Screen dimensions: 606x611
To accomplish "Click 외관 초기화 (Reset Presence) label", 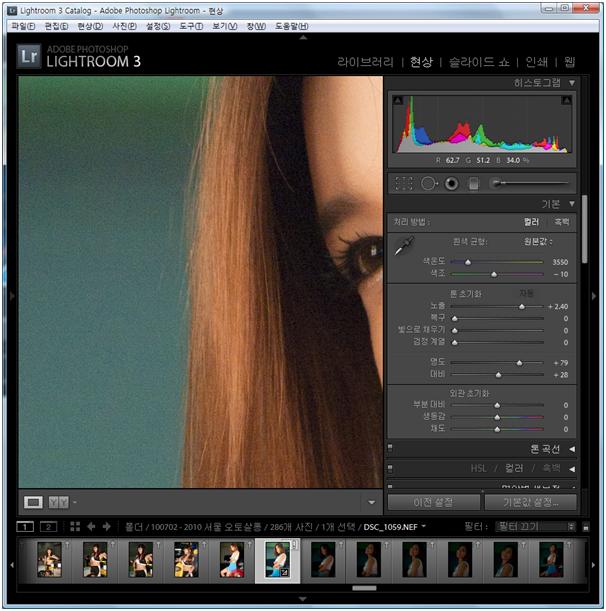I will (x=469, y=393).
